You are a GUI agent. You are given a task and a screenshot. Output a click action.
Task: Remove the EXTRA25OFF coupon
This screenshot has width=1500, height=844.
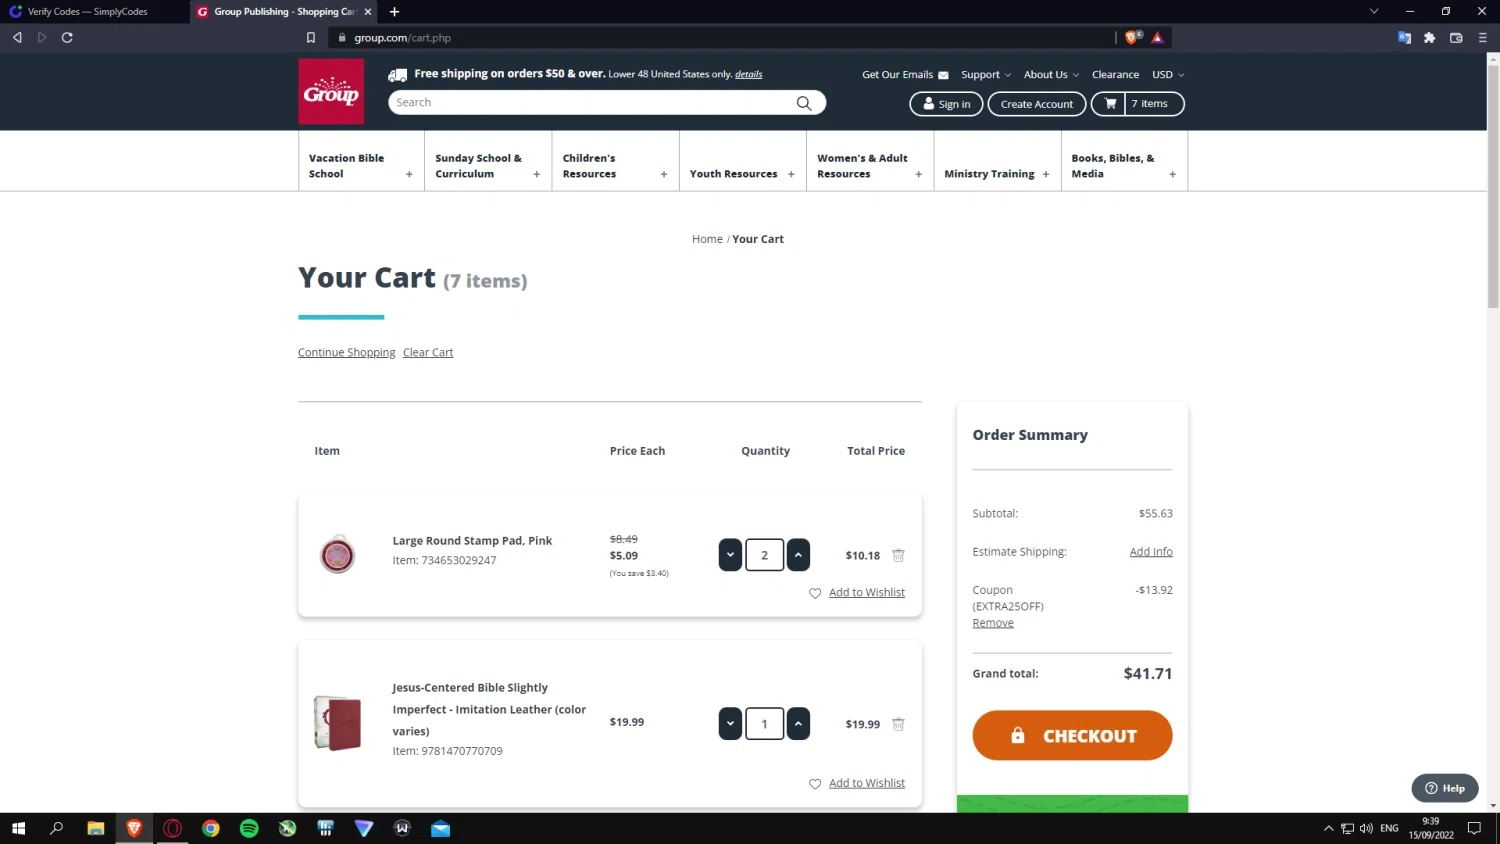993,623
